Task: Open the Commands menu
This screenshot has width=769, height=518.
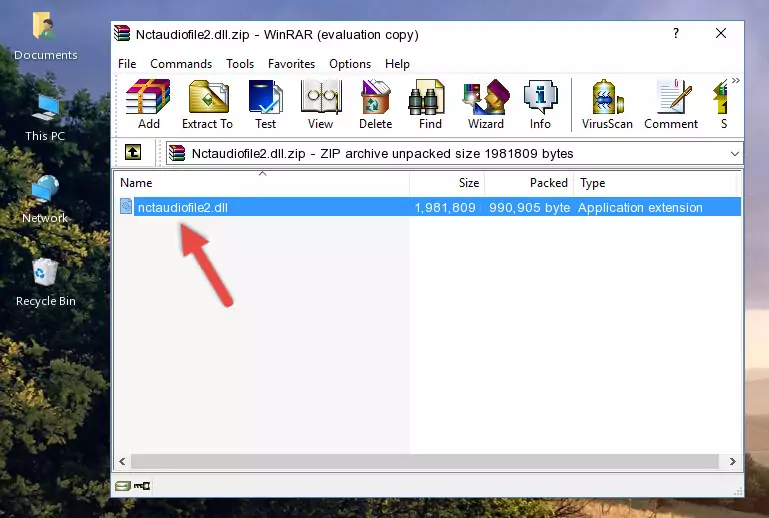Action: click(x=181, y=64)
